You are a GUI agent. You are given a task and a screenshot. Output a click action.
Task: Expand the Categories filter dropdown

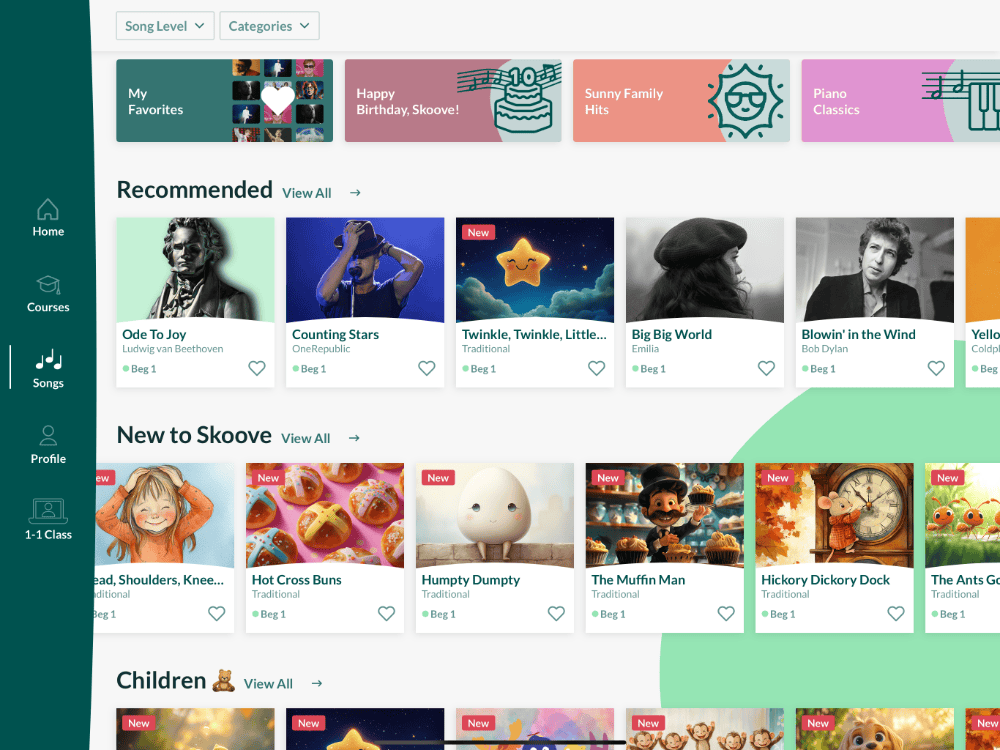click(268, 25)
